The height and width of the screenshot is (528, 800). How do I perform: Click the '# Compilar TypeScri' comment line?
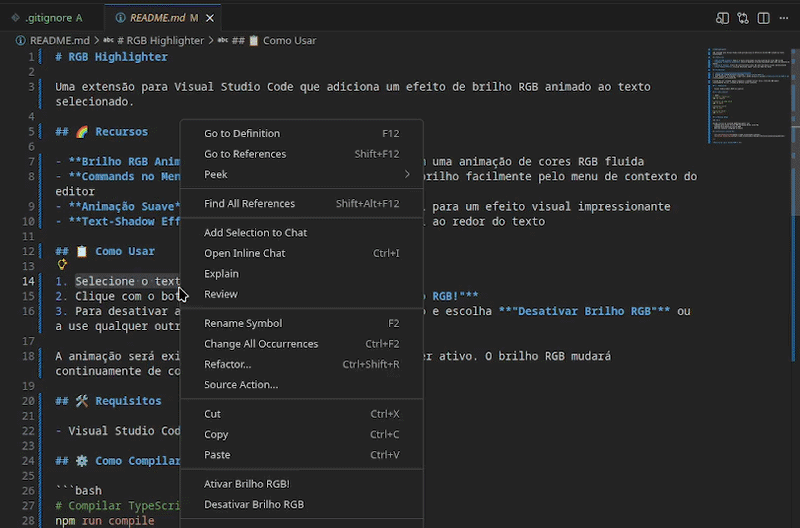[118, 506]
